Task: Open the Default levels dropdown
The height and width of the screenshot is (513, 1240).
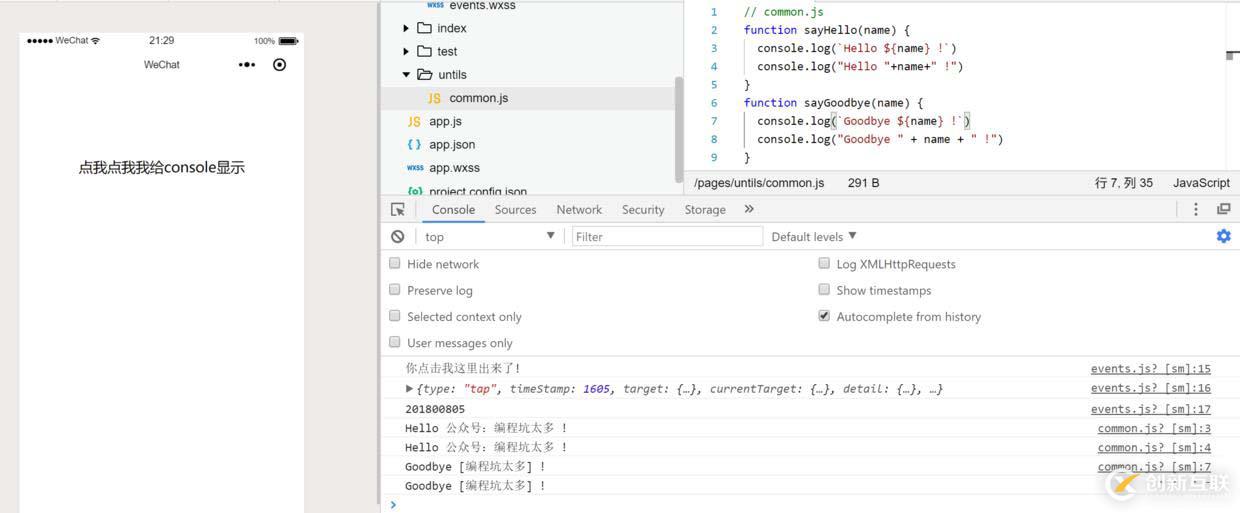Action: pyautogui.click(x=814, y=237)
